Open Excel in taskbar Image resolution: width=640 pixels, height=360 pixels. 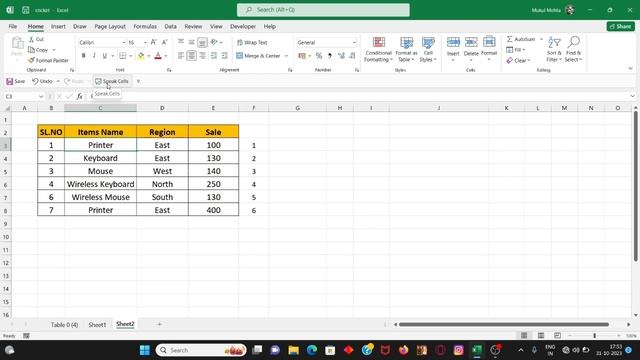[476, 350]
